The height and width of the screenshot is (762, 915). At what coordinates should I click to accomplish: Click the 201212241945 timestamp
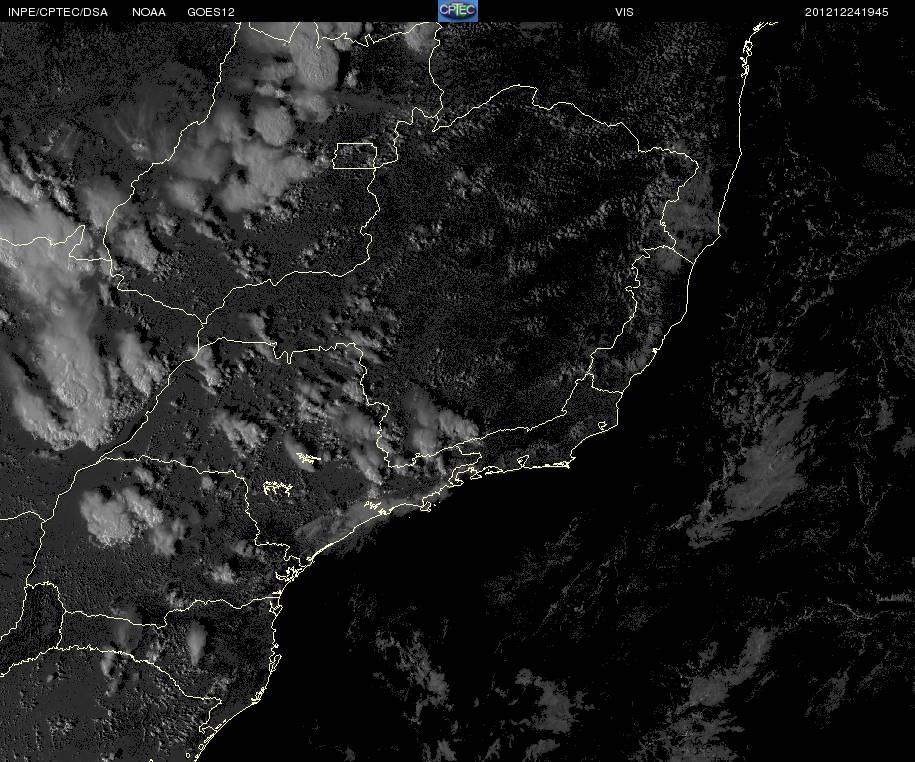847,12
